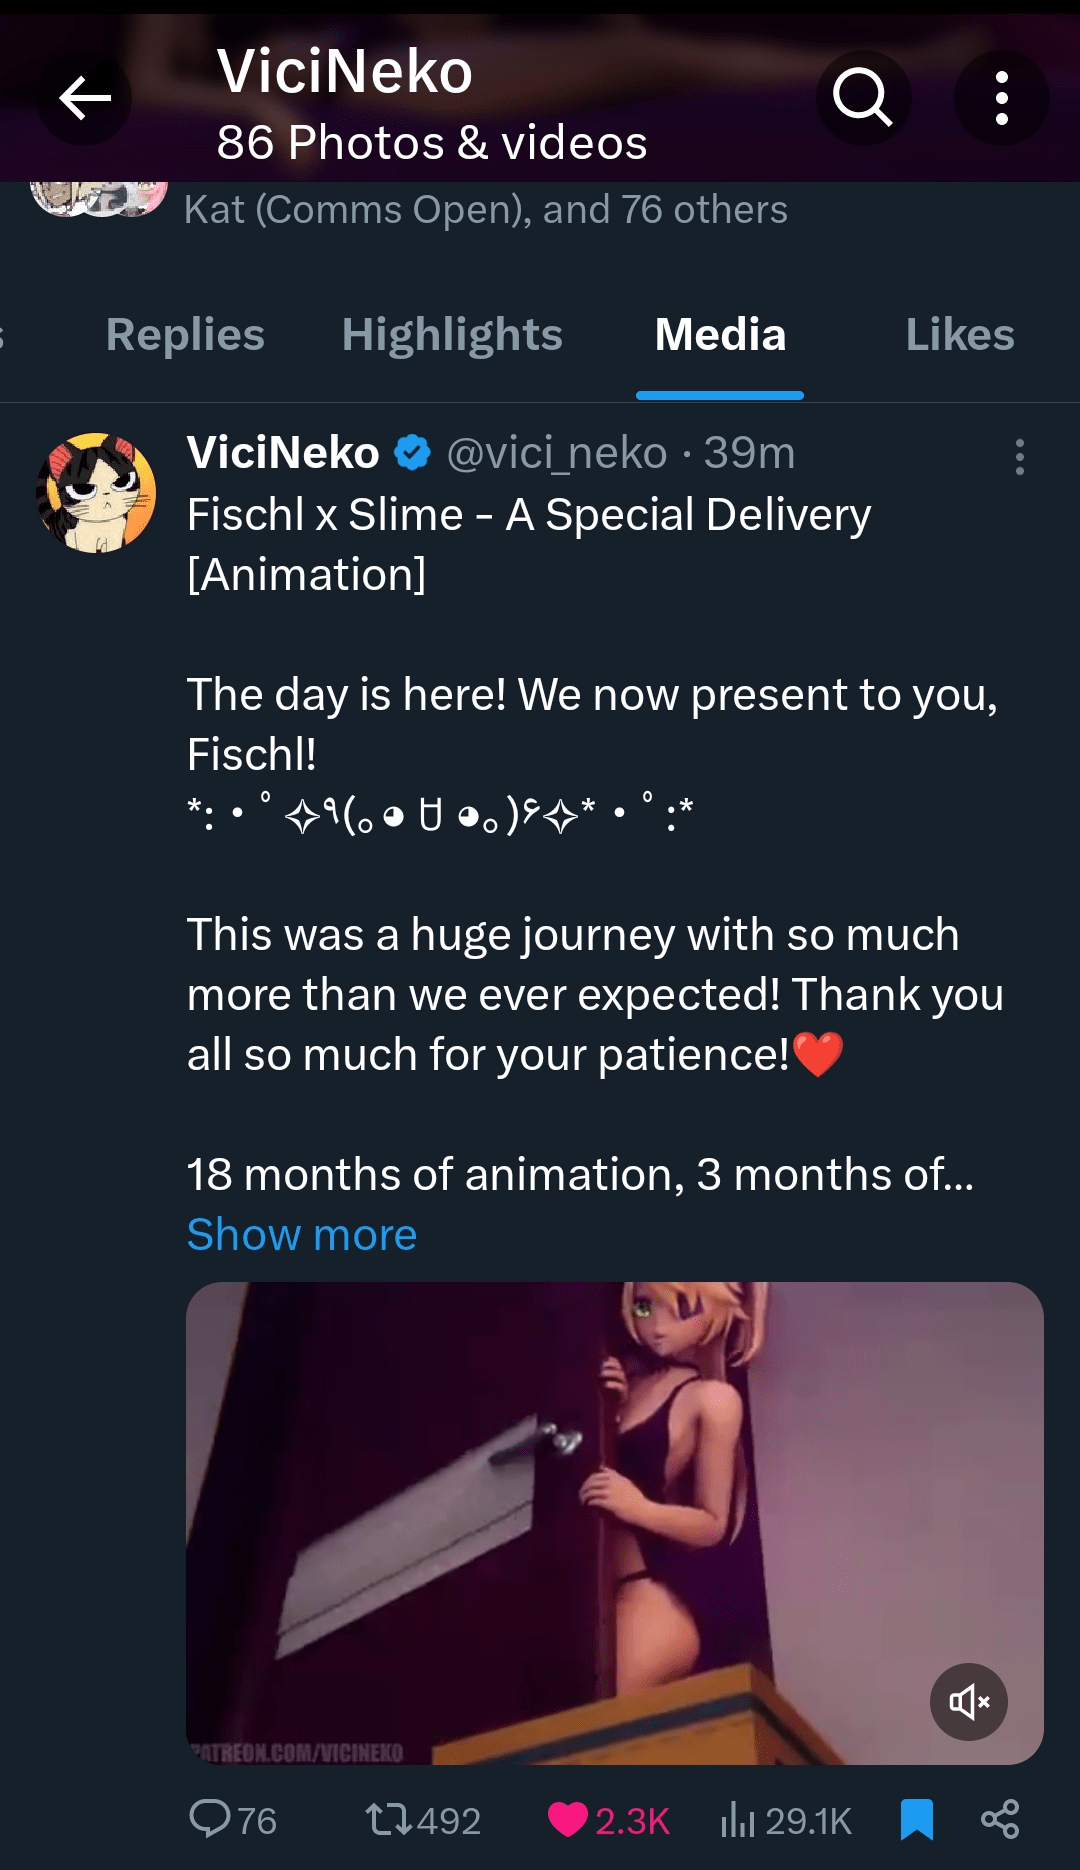This screenshot has height=1870, width=1080.
Task: Open search with magnifier icon
Action: pos(862,98)
